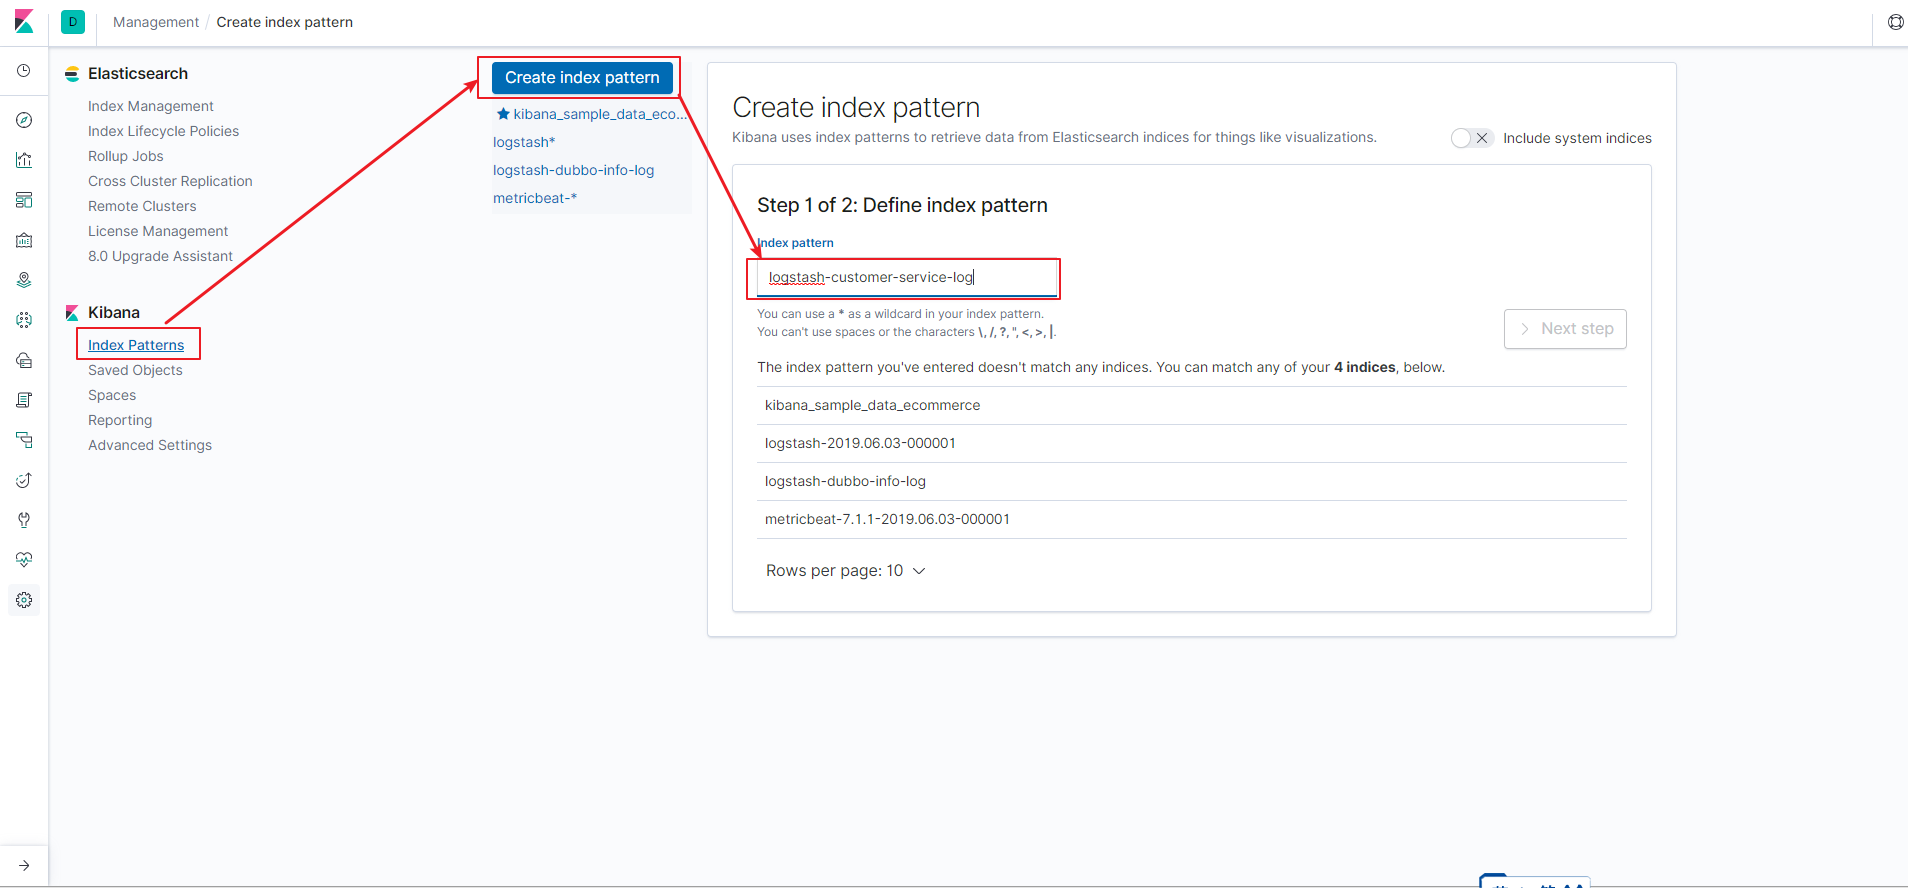
Task: Open the space selector avatar D
Action: point(73,22)
